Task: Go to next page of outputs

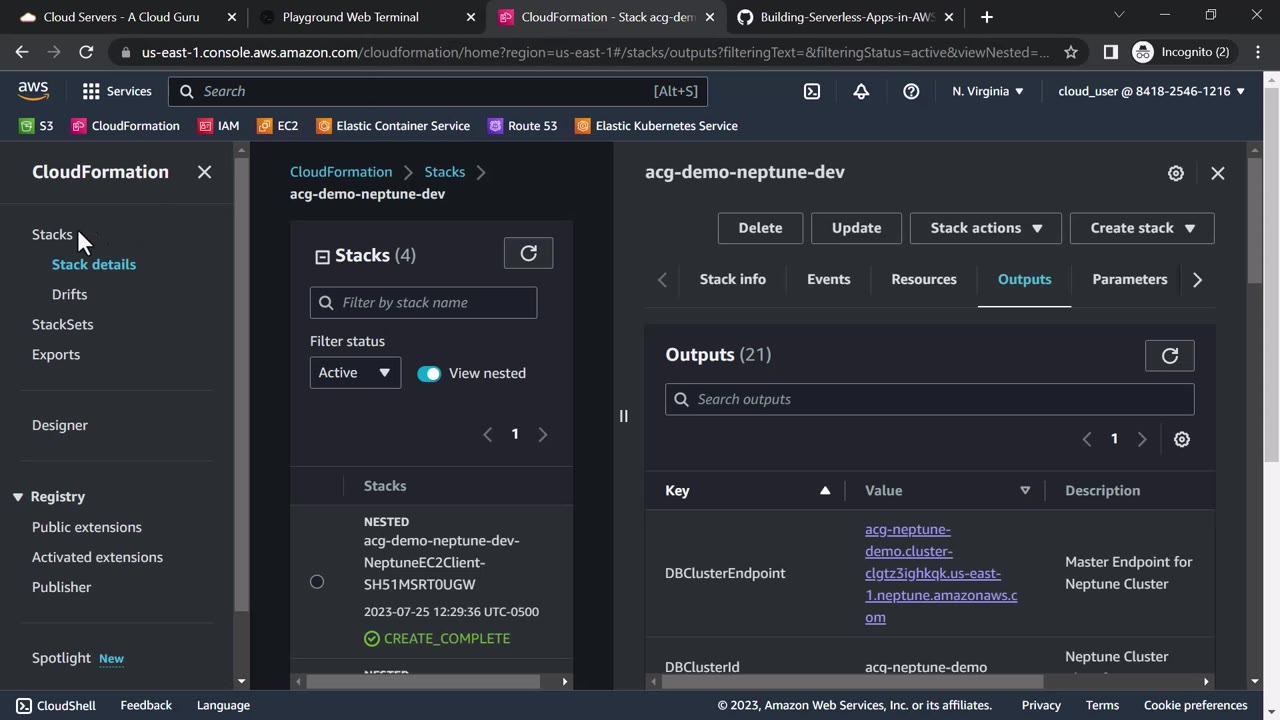Action: (1142, 439)
